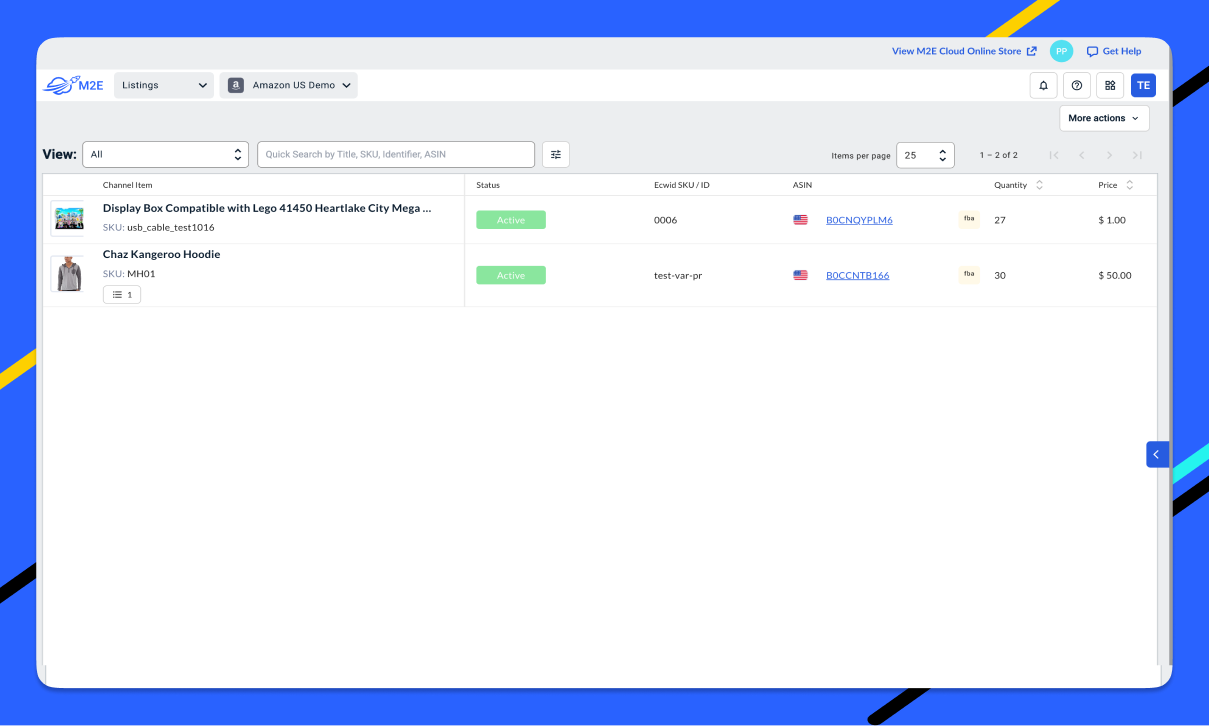Click the PP avatar in the header
1209x726 pixels.
point(1061,51)
